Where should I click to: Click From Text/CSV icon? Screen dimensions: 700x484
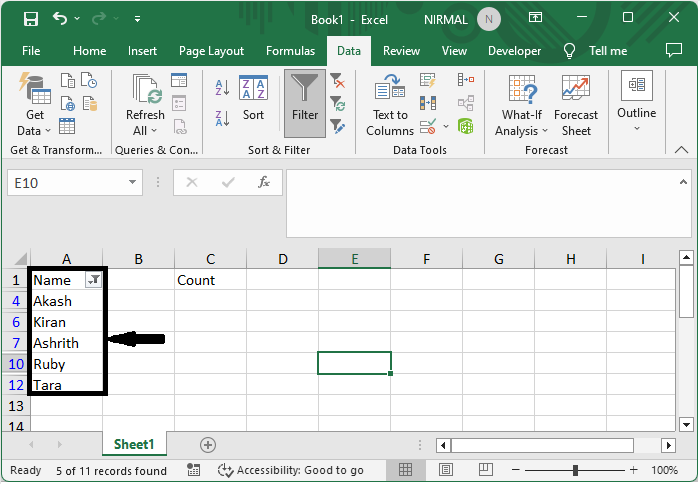tap(67, 80)
